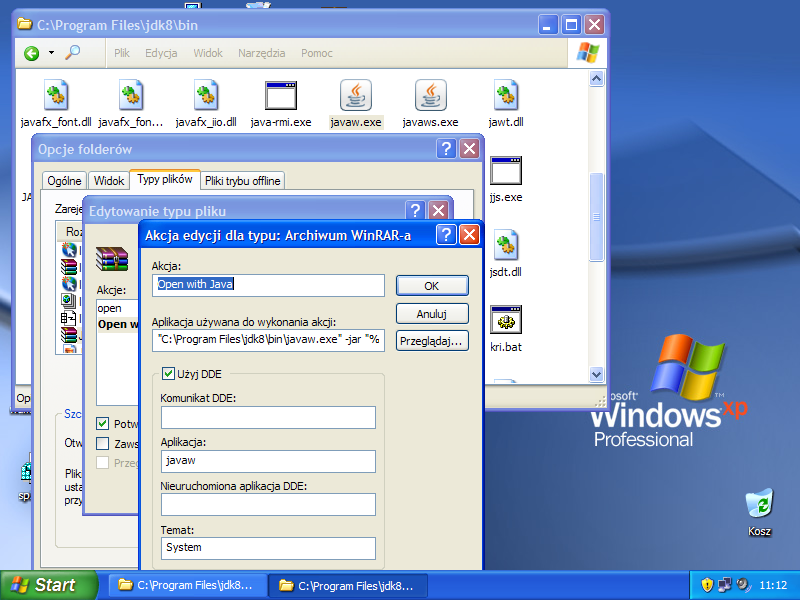Select the java-rmi.exe file icon
Viewport: 800px width, 600px height.
(x=281, y=95)
